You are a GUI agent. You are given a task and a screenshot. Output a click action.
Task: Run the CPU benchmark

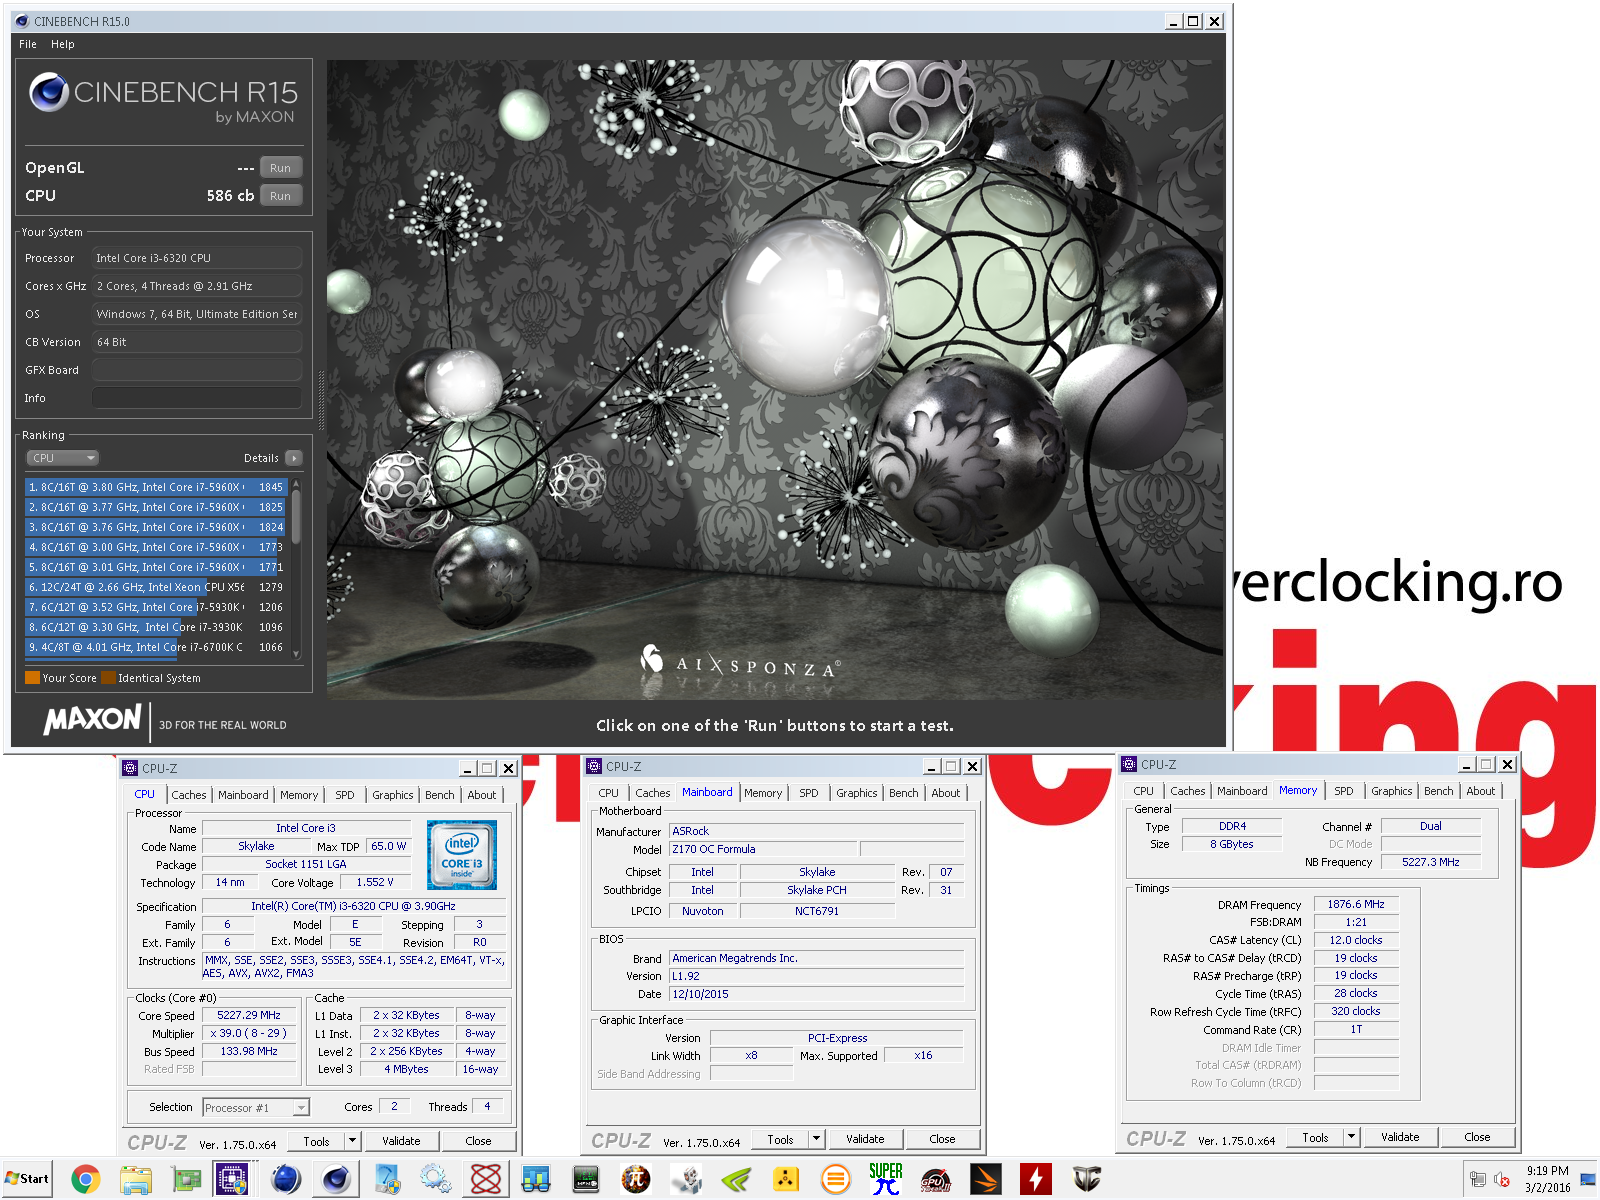click(x=281, y=196)
